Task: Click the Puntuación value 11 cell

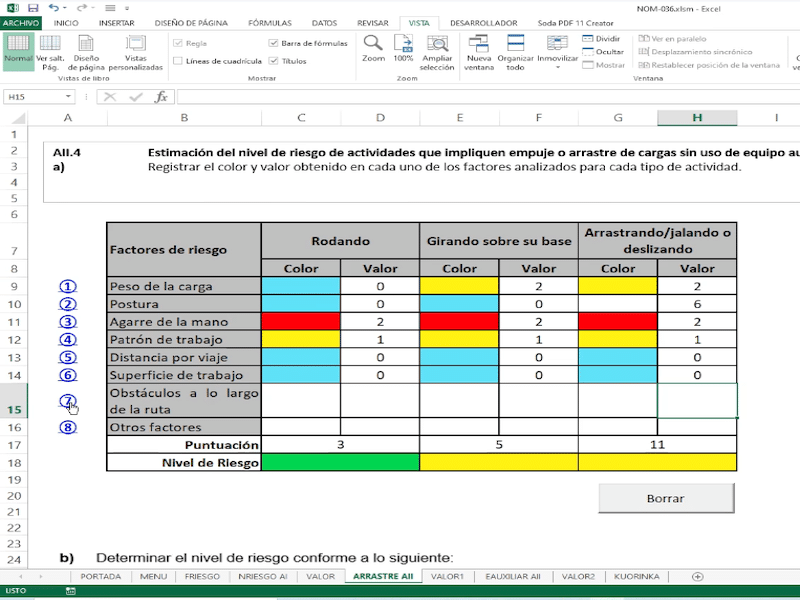Action: pyautogui.click(x=657, y=445)
